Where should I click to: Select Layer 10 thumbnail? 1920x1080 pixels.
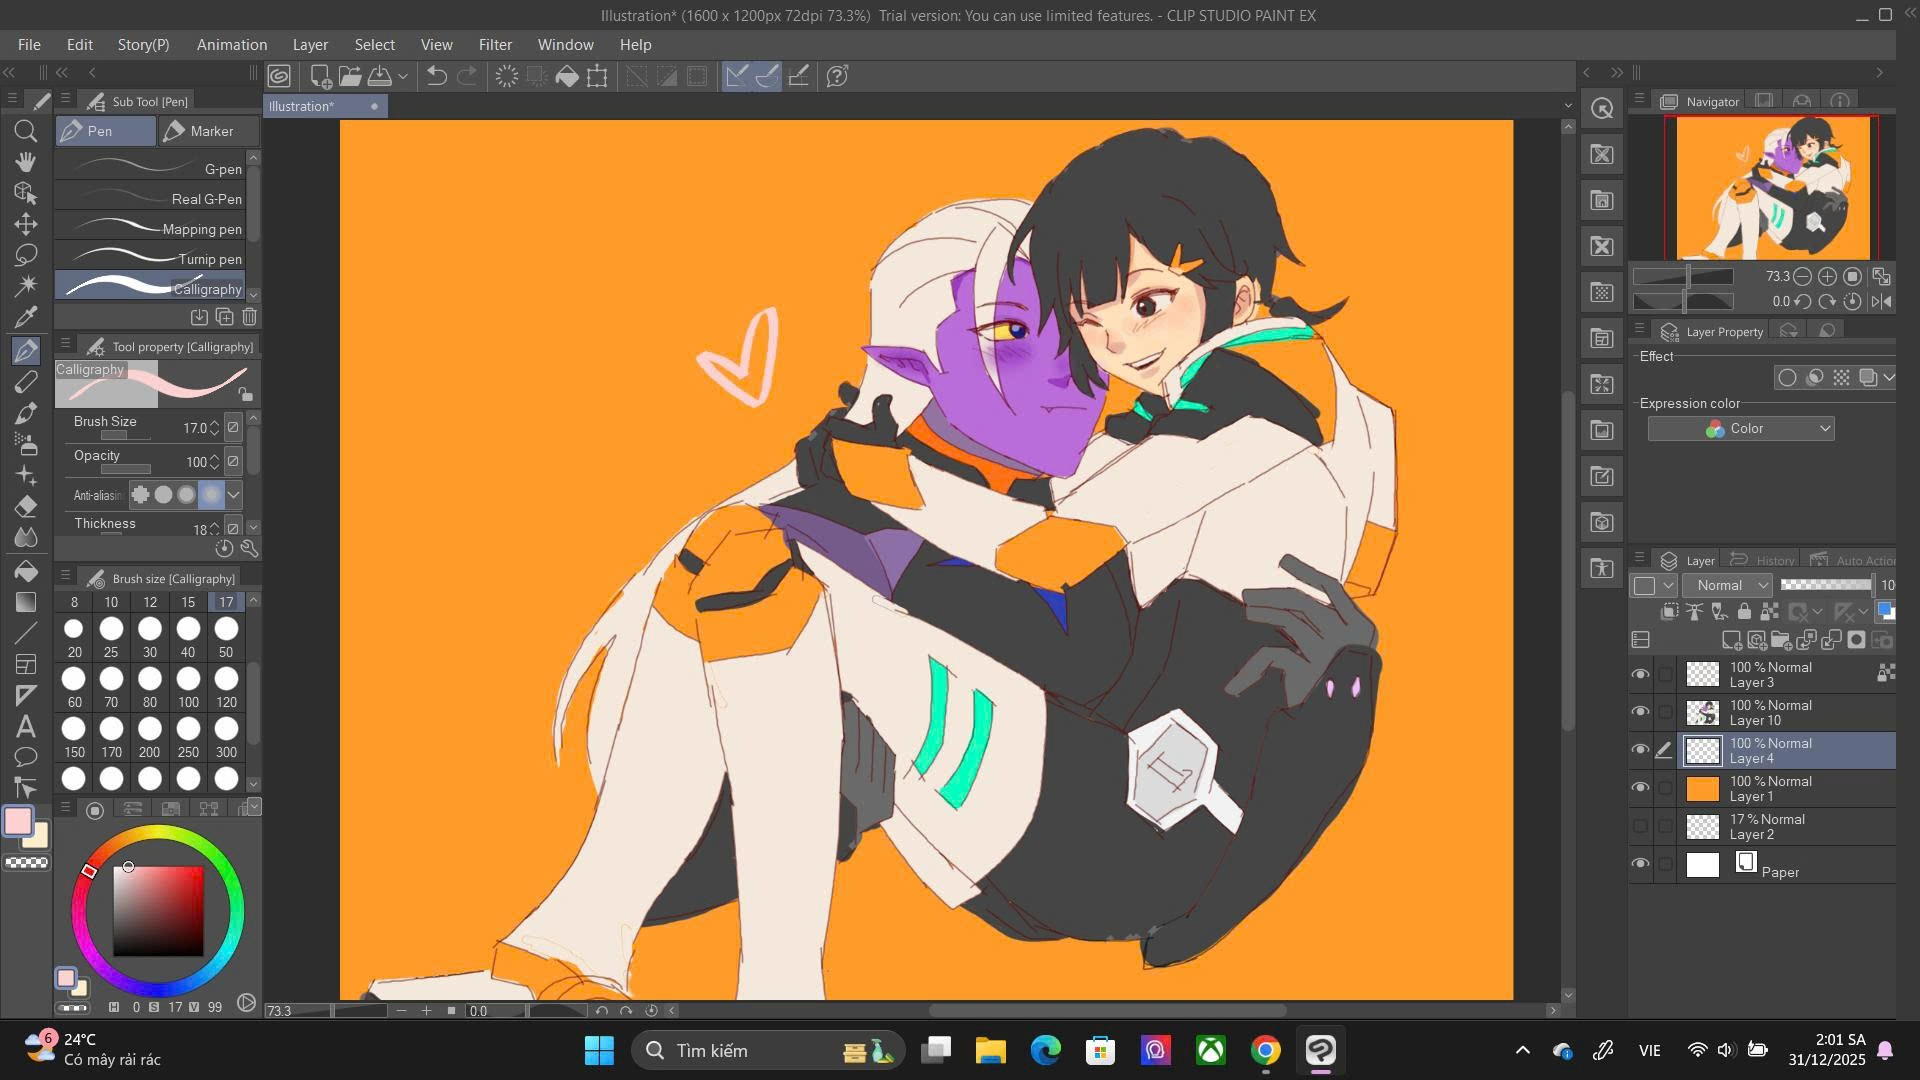(1703, 713)
